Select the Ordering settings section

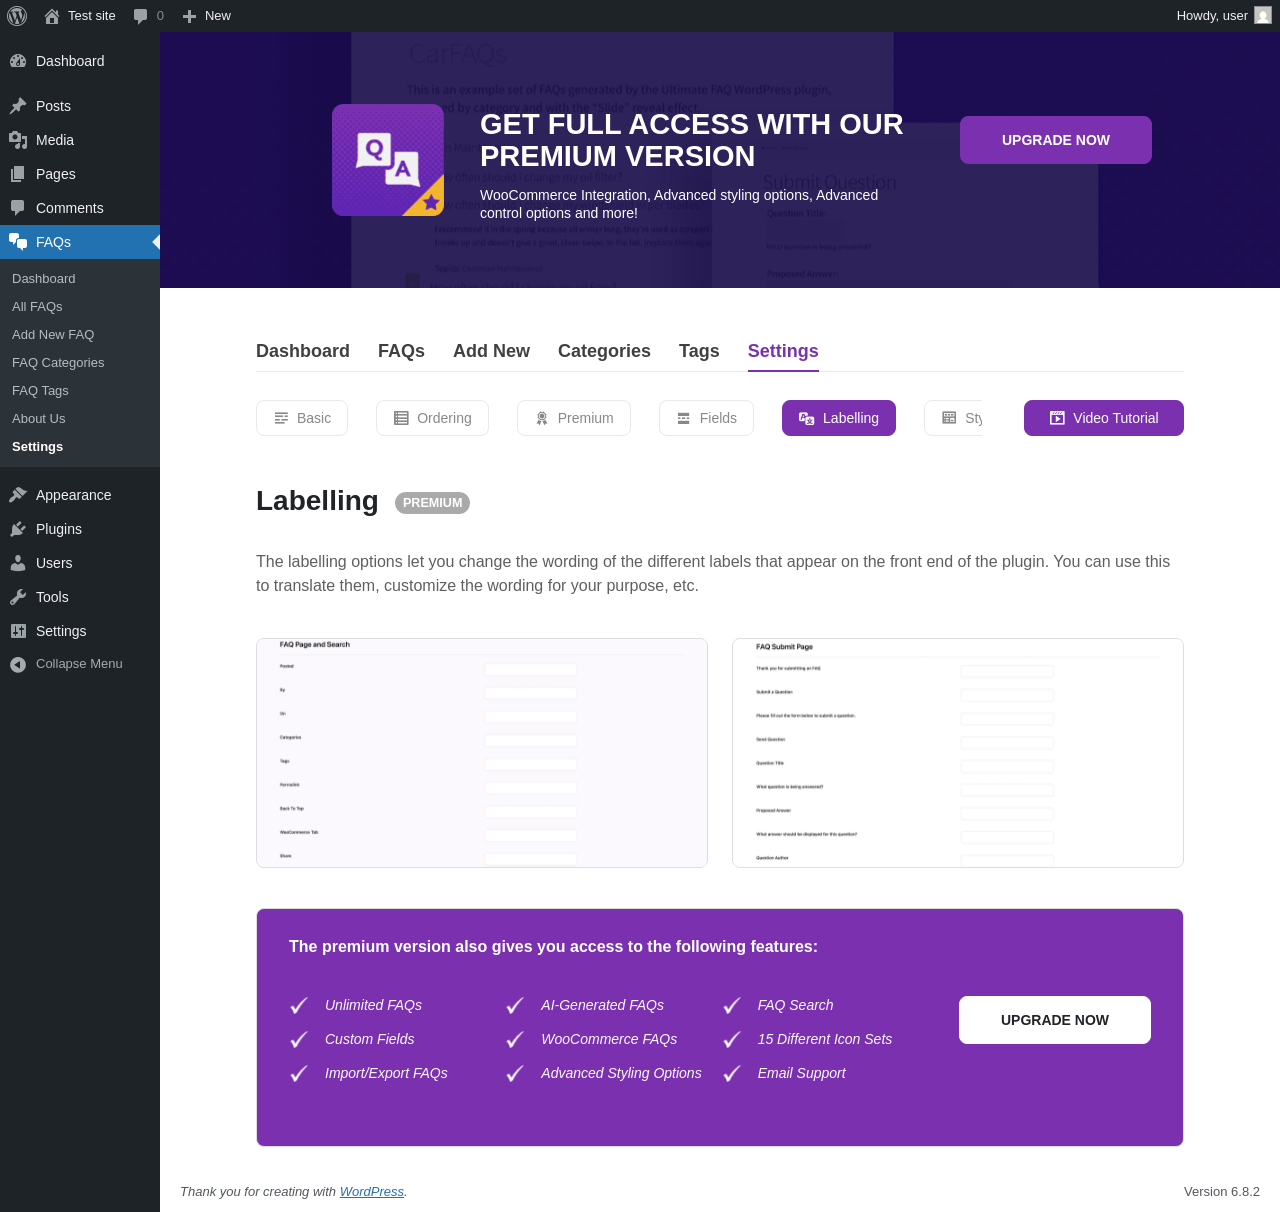[x=432, y=418]
